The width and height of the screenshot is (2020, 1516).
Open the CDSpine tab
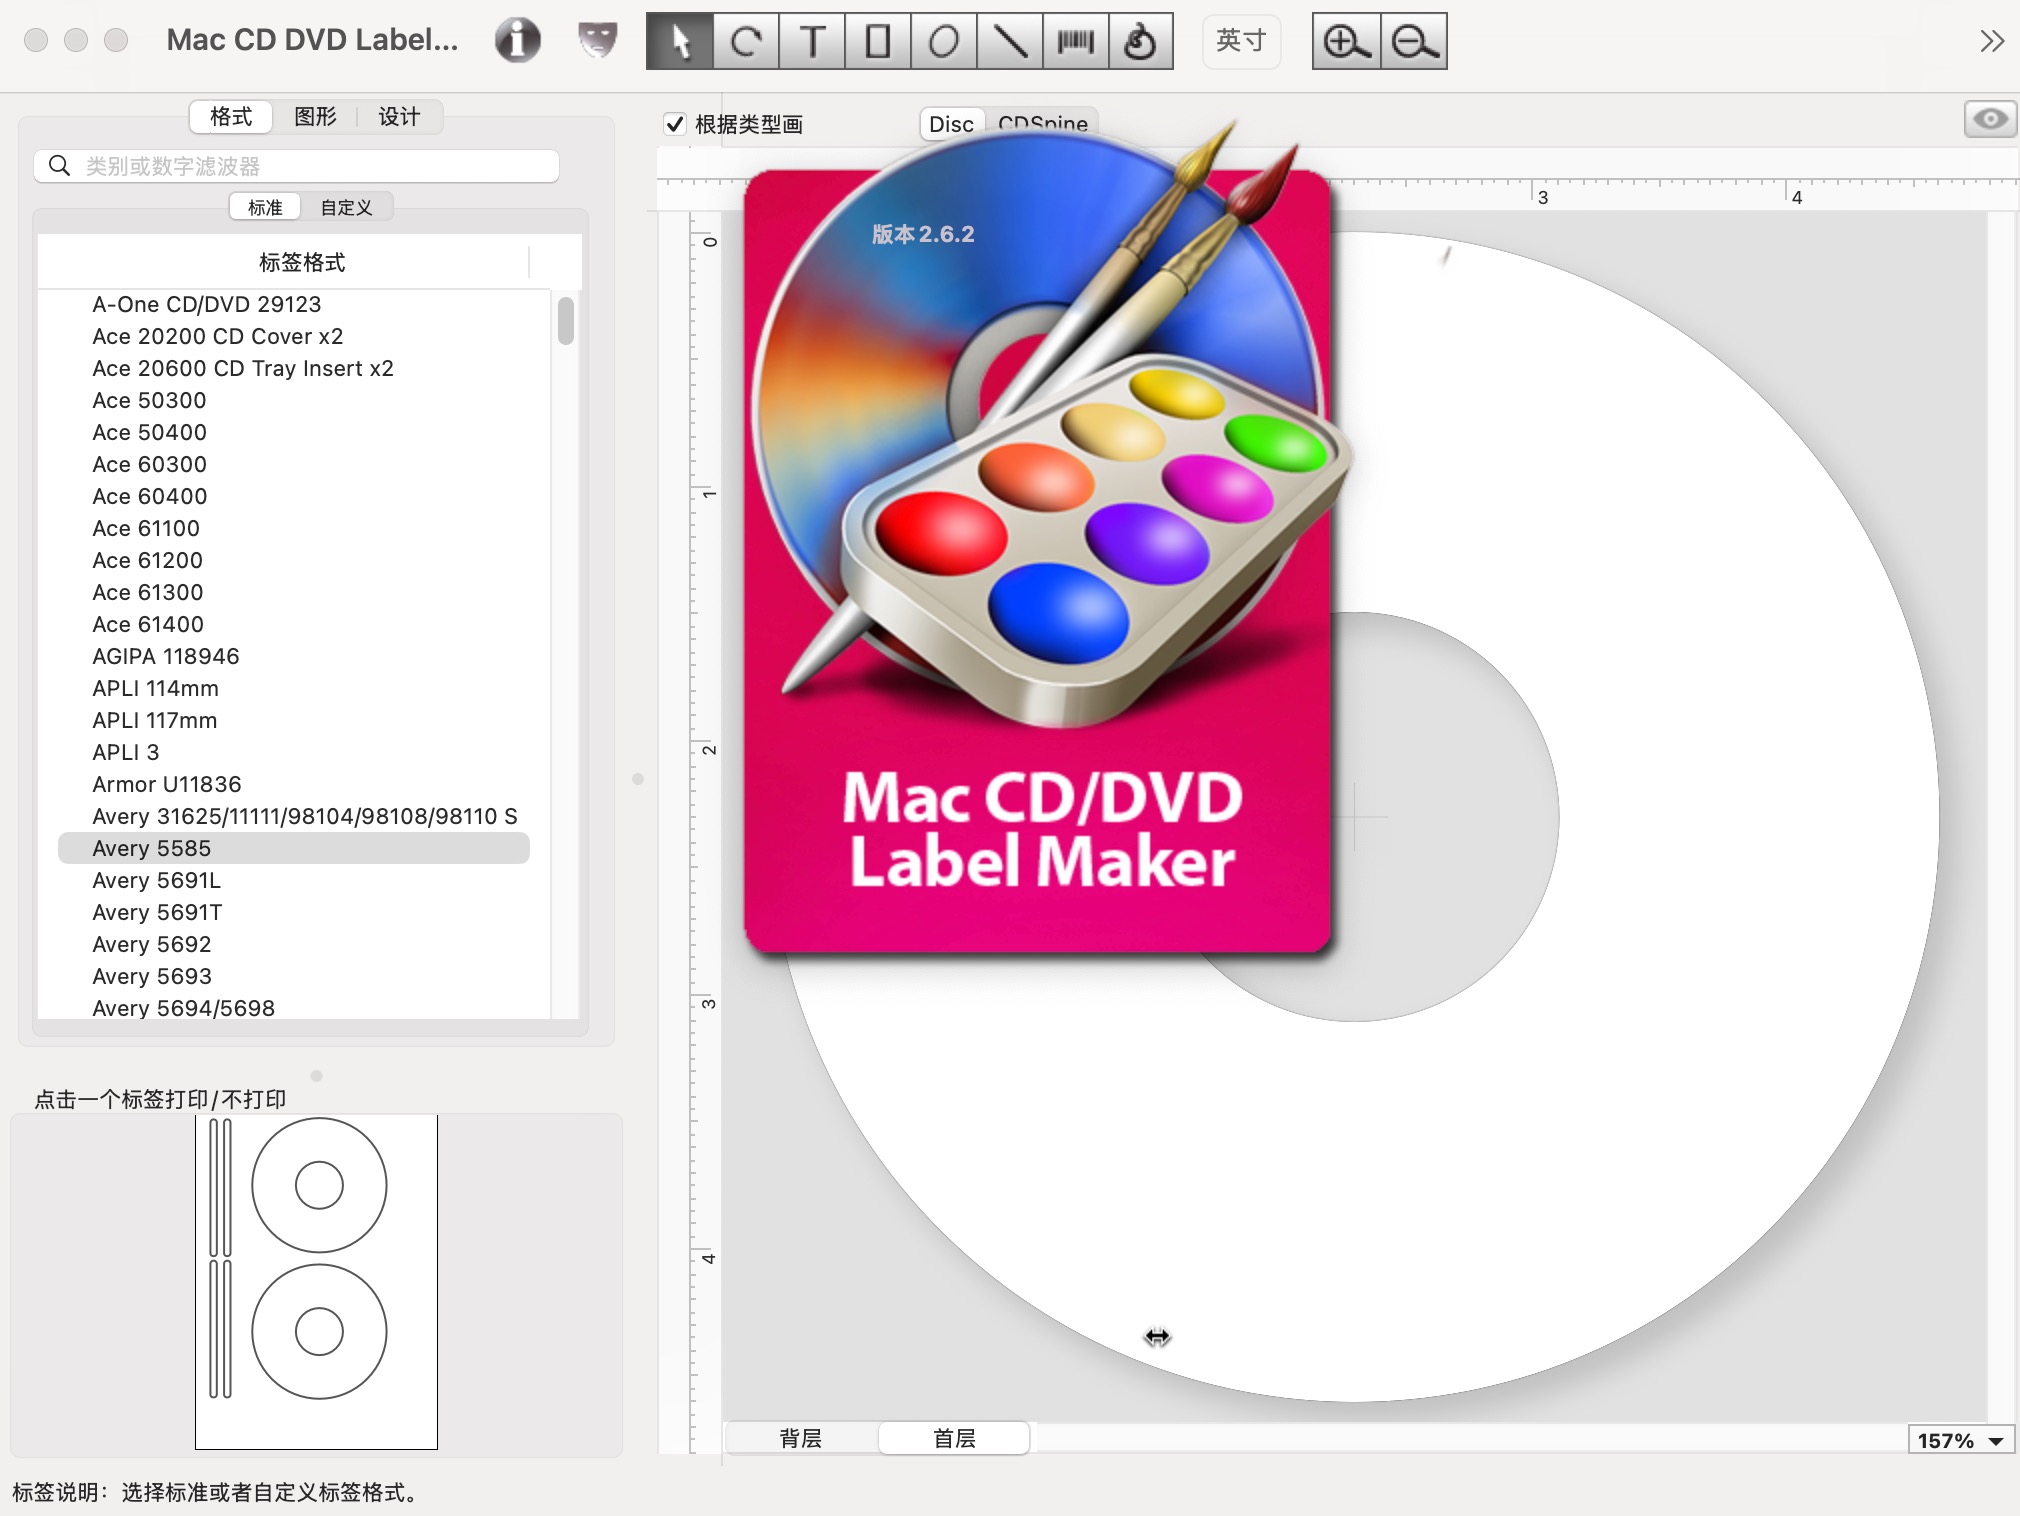click(1042, 124)
